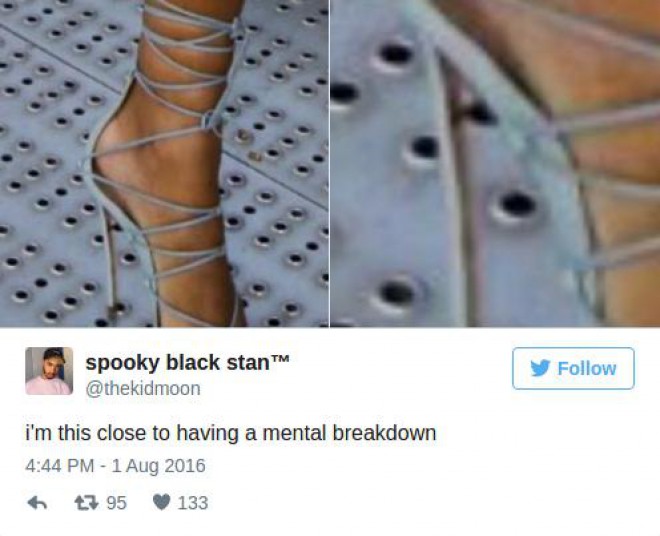Click the 1 Aug 2016 date text
The width and height of the screenshot is (660, 536).
pos(159,466)
